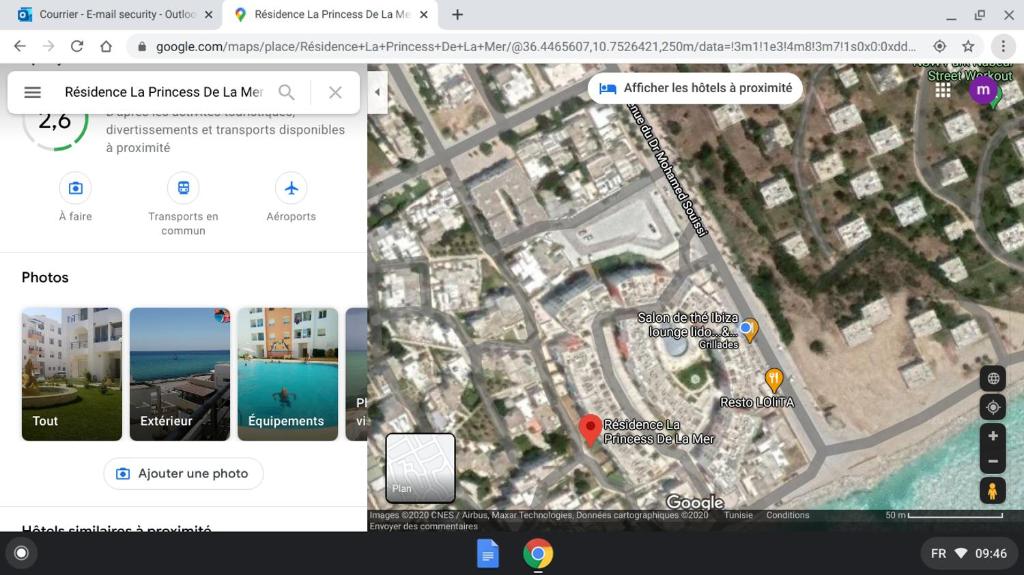The width and height of the screenshot is (1024, 575).
Task: Open the Tunisie link in footer
Action: pyautogui.click(x=738, y=515)
